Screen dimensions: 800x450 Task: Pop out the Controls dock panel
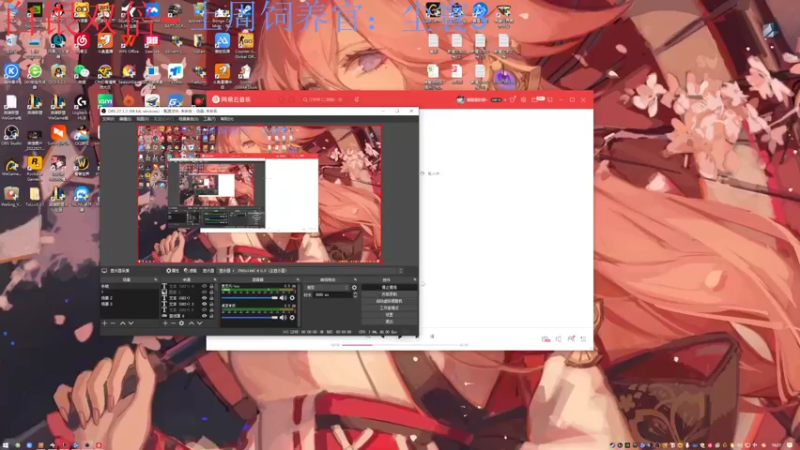(x=415, y=280)
